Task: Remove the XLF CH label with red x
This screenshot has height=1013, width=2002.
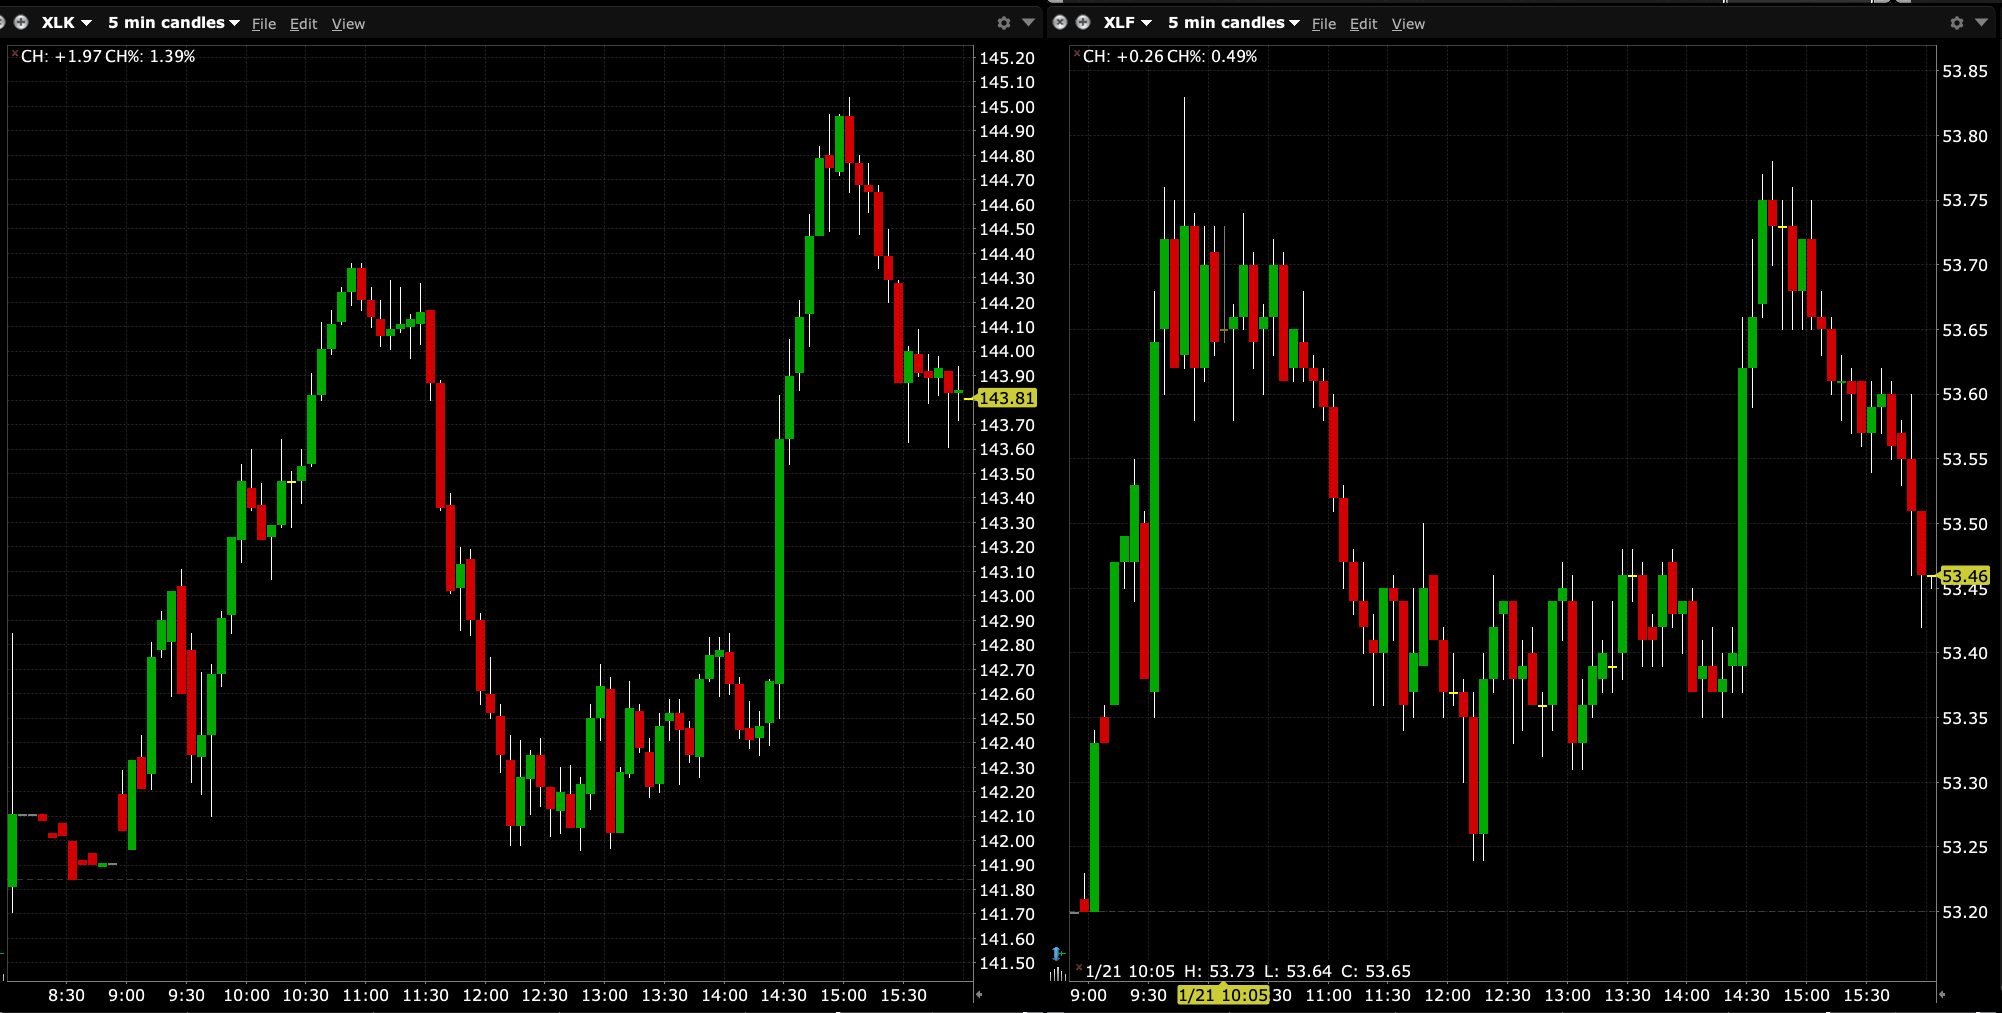Action: click(x=1076, y=54)
